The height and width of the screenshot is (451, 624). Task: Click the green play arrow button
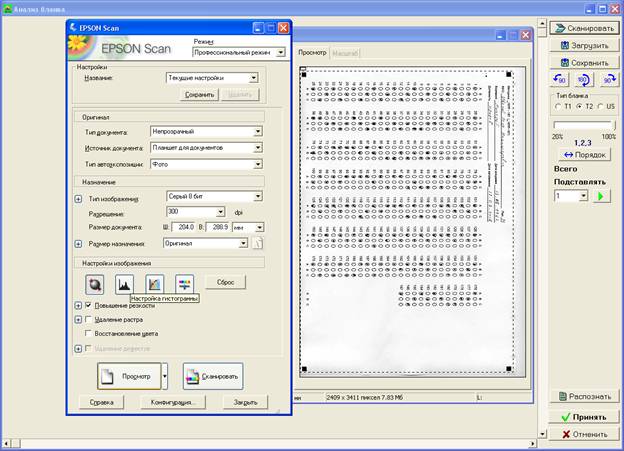tap(601, 196)
